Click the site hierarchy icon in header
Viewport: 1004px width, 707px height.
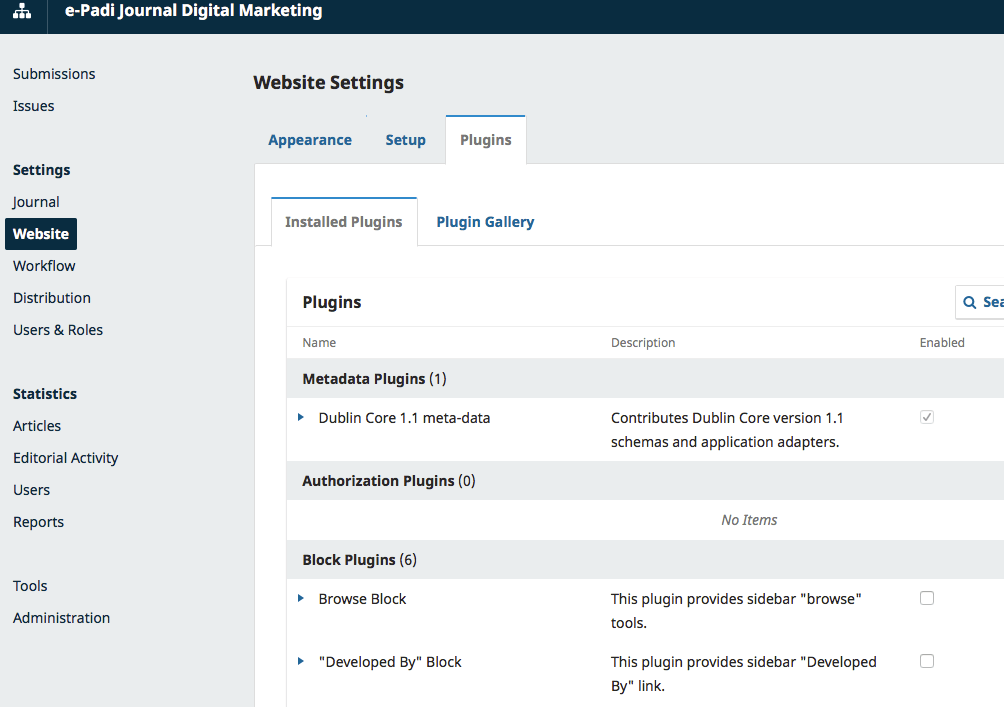click(22, 13)
